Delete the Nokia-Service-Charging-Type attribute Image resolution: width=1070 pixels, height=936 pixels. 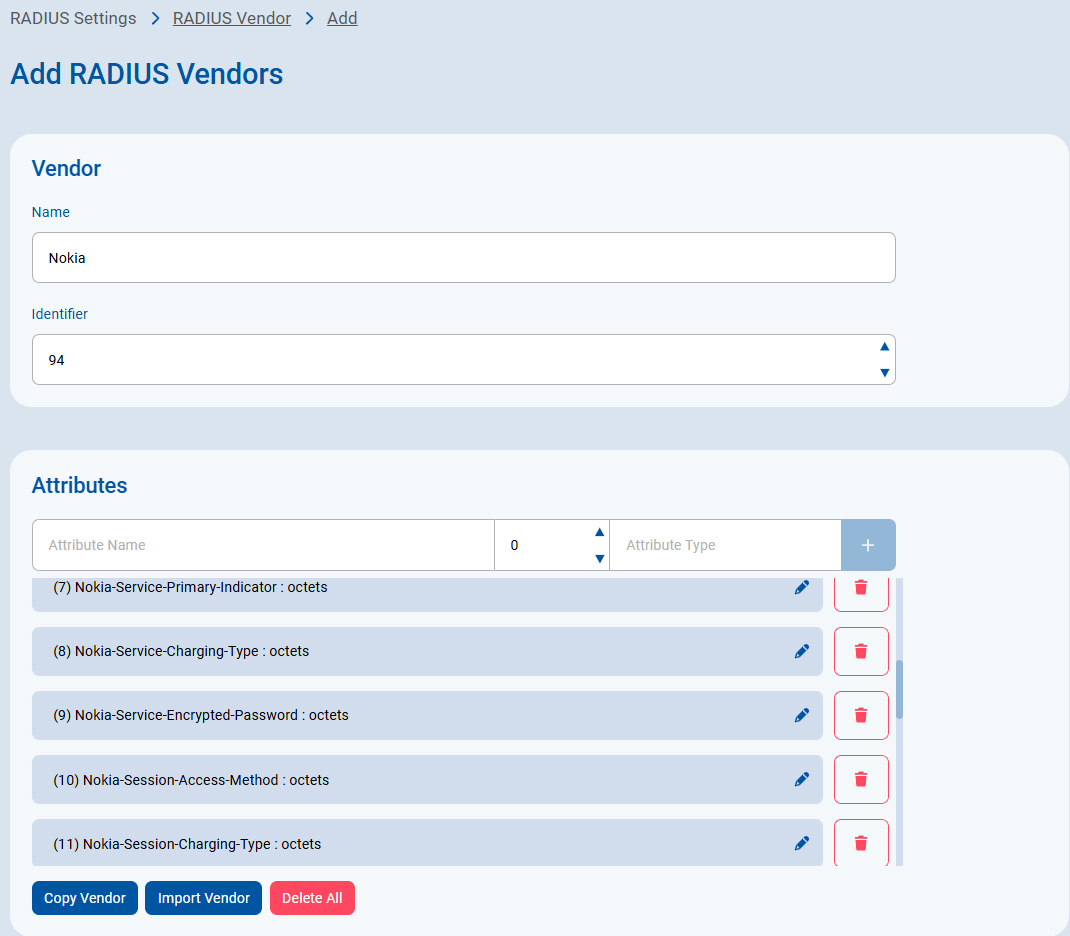(x=861, y=651)
